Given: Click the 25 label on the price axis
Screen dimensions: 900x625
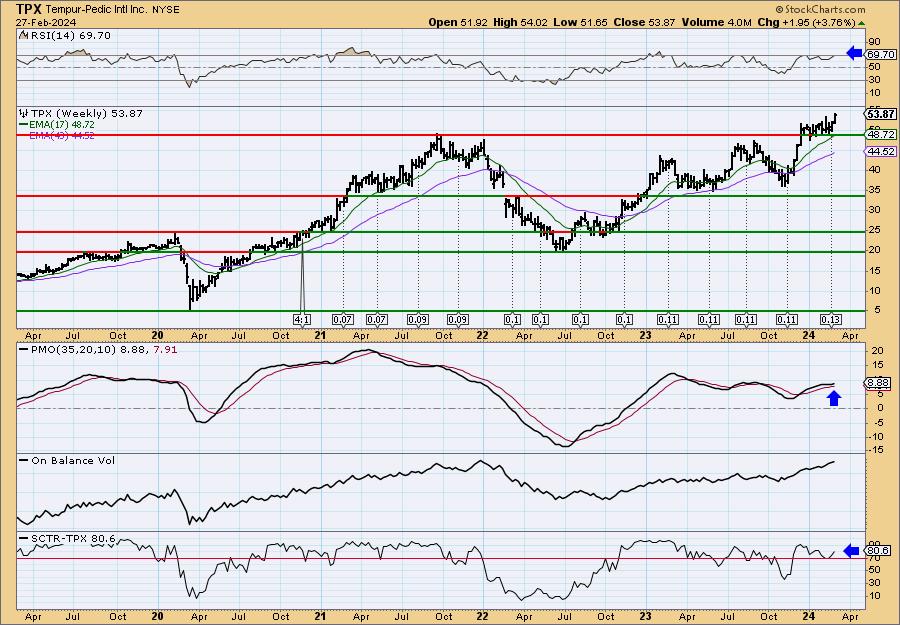Looking at the screenshot, I should point(874,230).
